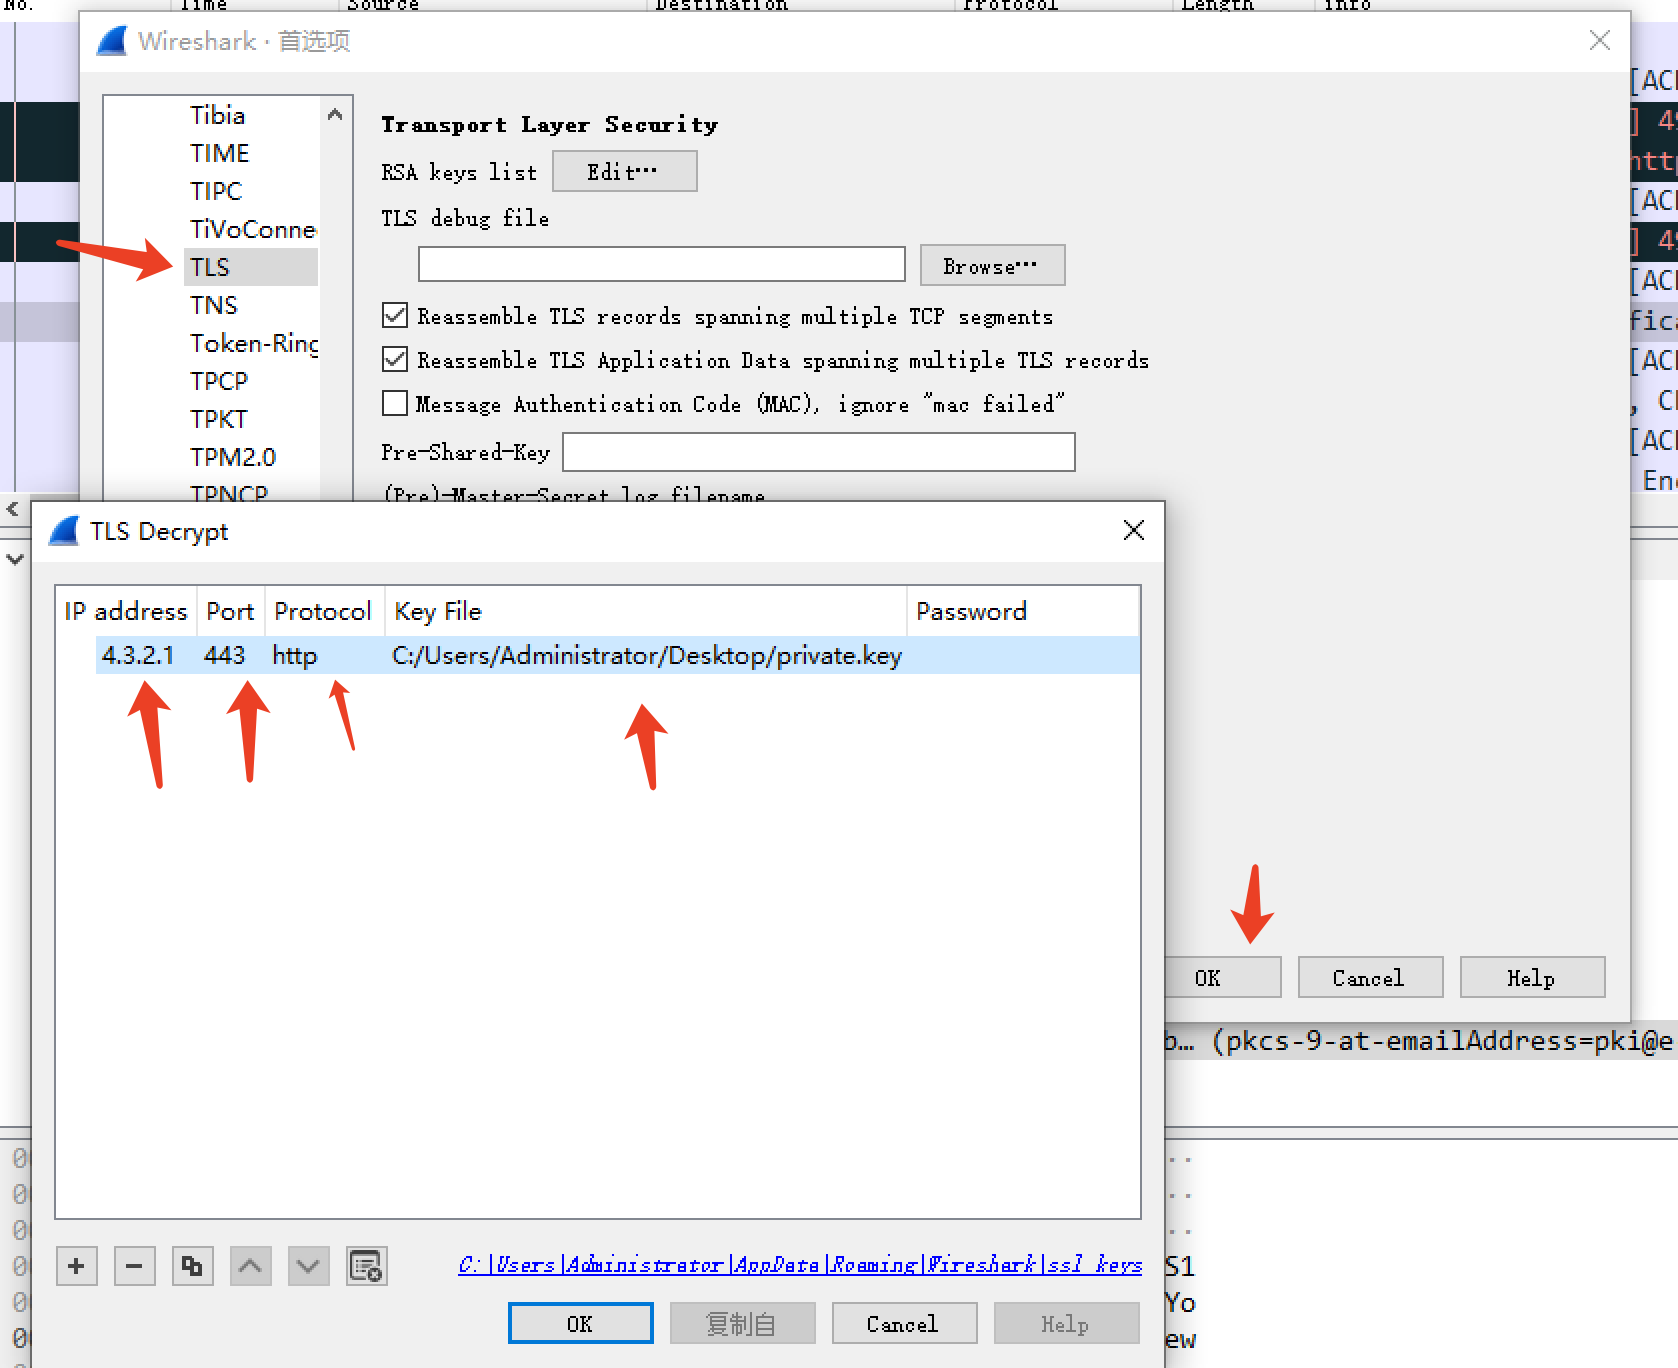The height and width of the screenshot is (1368, 1678).
Task: Copy decrypt entries from another profile
Action: 367,1265
